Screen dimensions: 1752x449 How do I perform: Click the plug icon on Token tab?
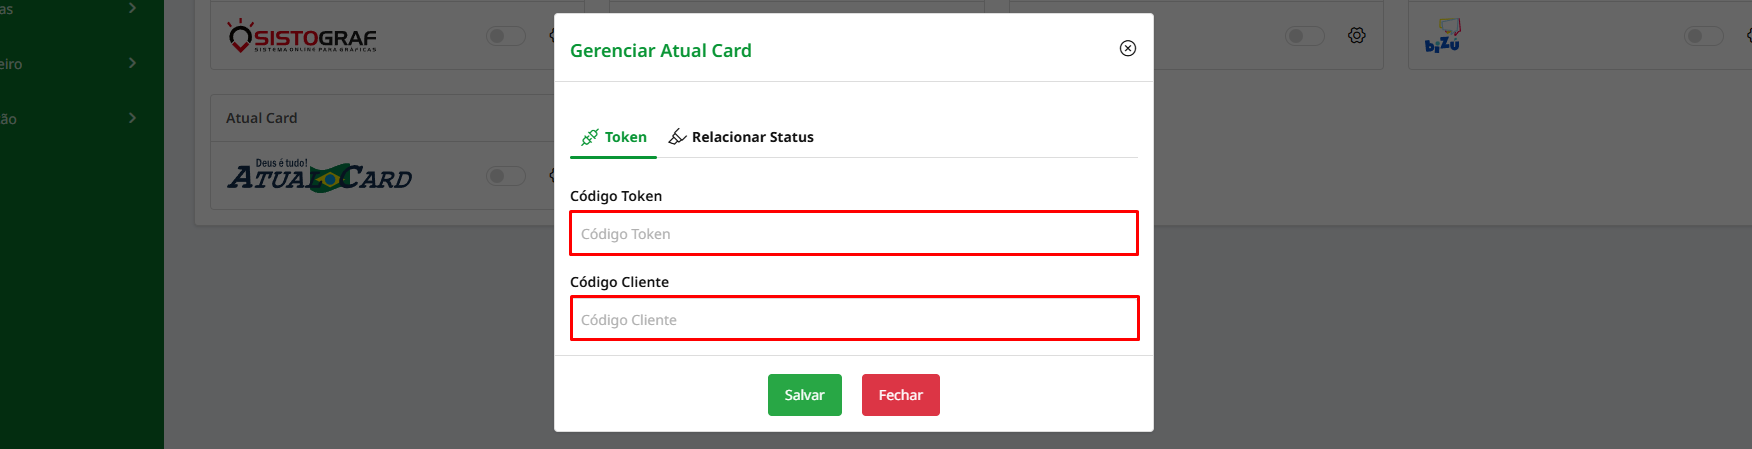pyautogui.click(x=590, y=137)
